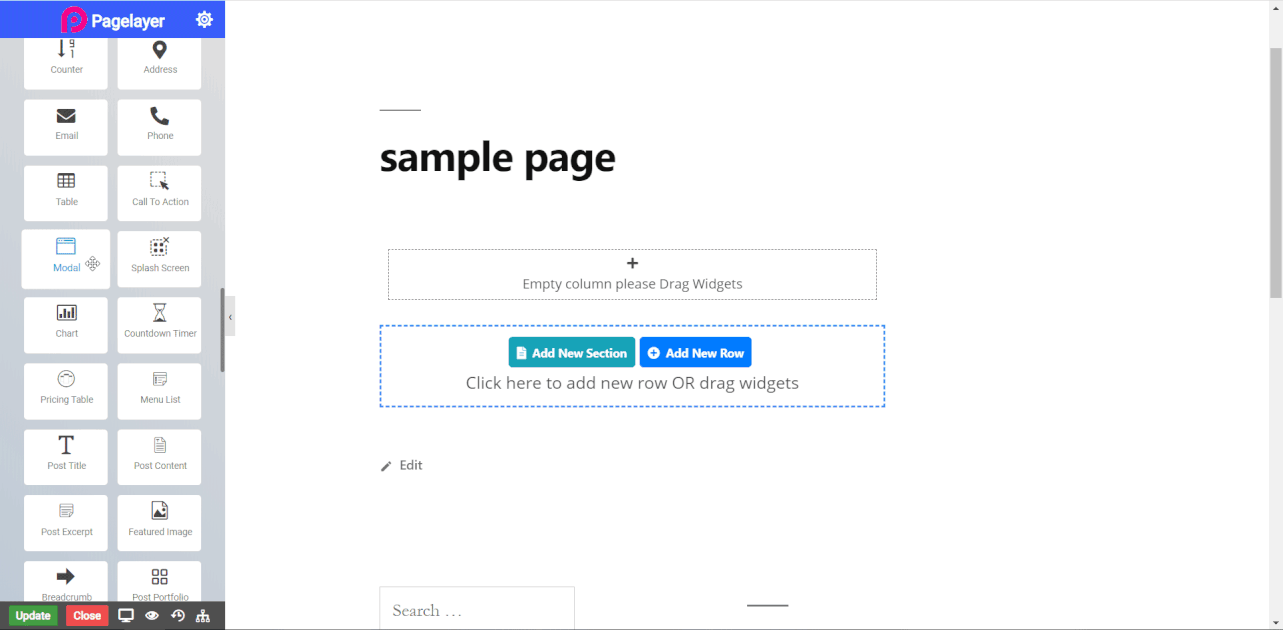This screenshot has height=630, width=1283.
Task: Click the Add New Row button
Action: coord(695,352)
